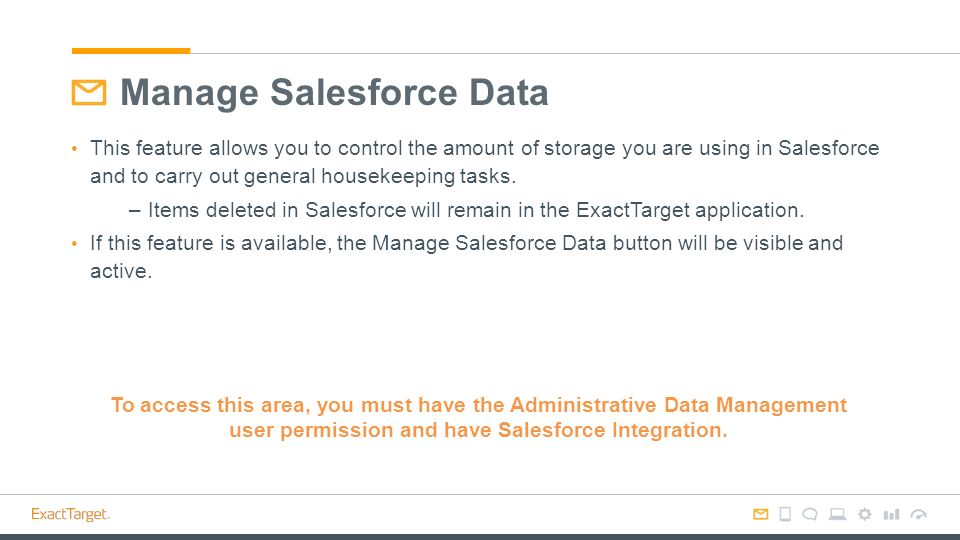This screenshot has width=960, height=540.
Task: Click the orange Administrative Data Management notice
Action: pos(479,418)
